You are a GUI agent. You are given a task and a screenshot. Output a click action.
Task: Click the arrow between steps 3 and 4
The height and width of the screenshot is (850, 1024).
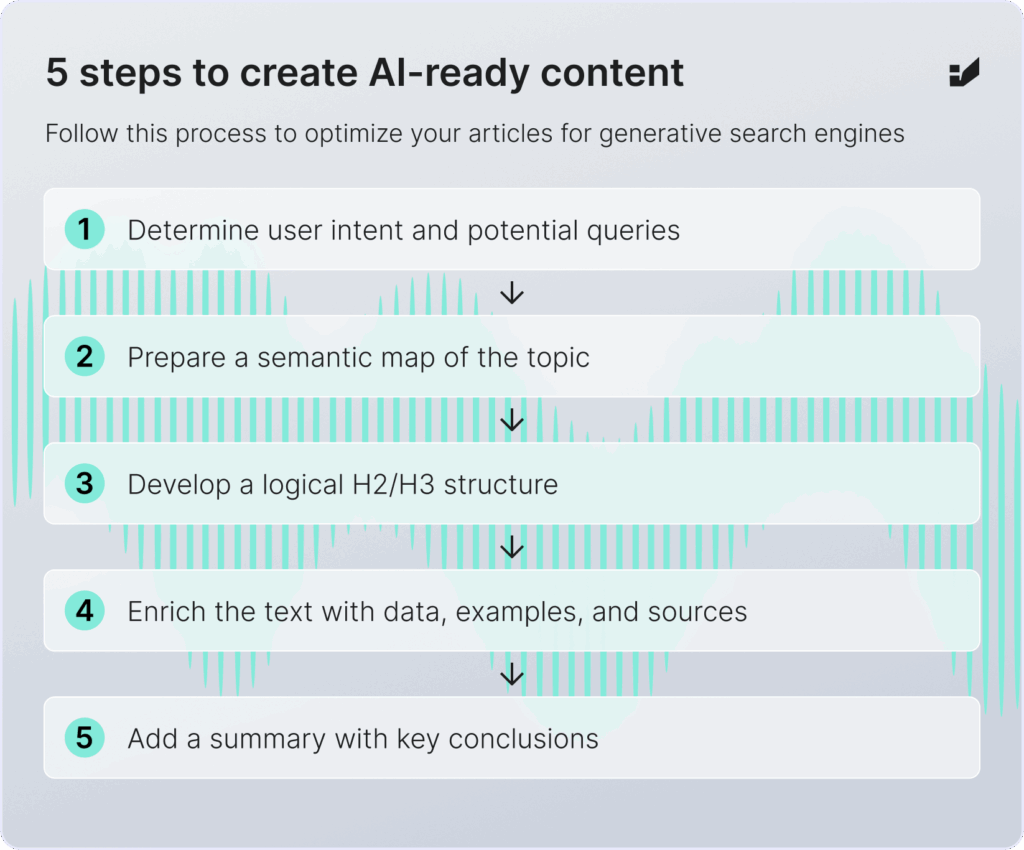(512, 547)
